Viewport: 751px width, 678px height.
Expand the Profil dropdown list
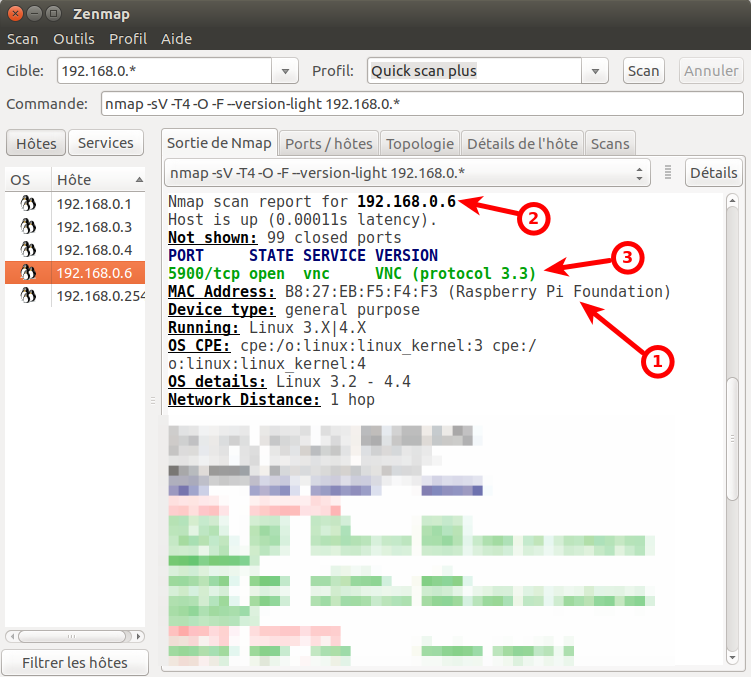(x=597, y=71)
